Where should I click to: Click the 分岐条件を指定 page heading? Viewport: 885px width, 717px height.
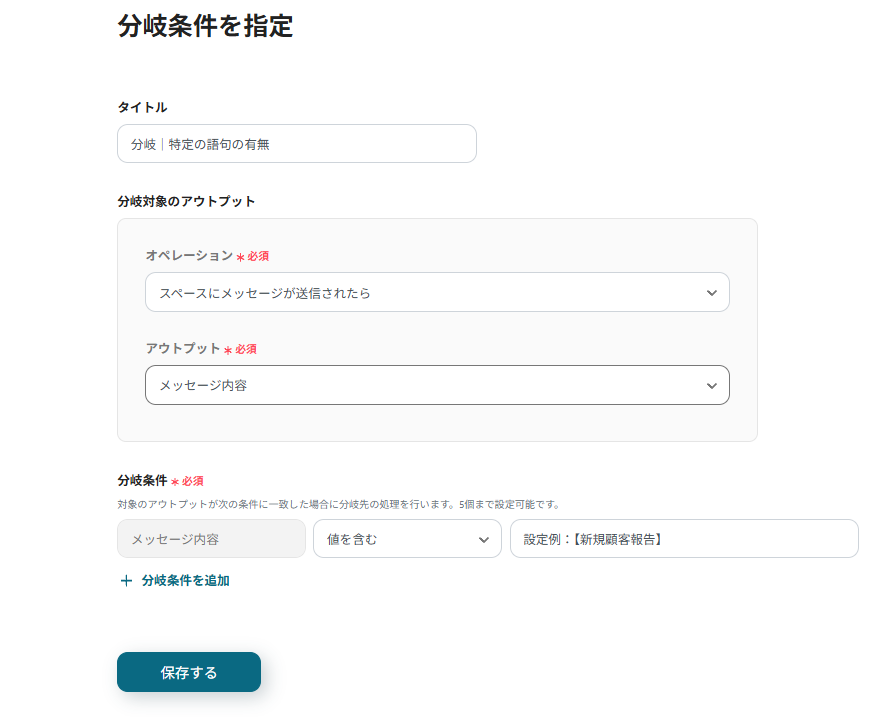coord(205,27)
